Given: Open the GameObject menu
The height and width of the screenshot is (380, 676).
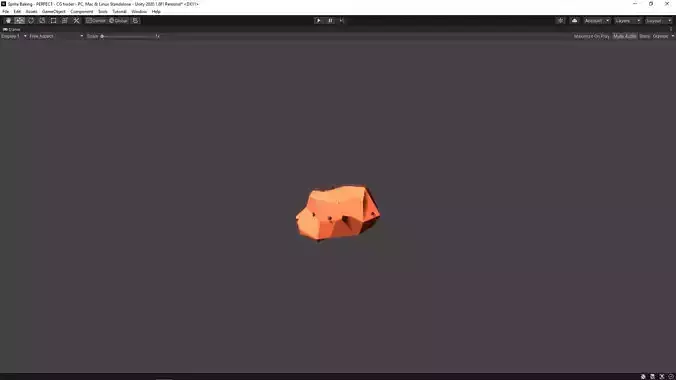Looking at the screenshot, I should 54,12.
